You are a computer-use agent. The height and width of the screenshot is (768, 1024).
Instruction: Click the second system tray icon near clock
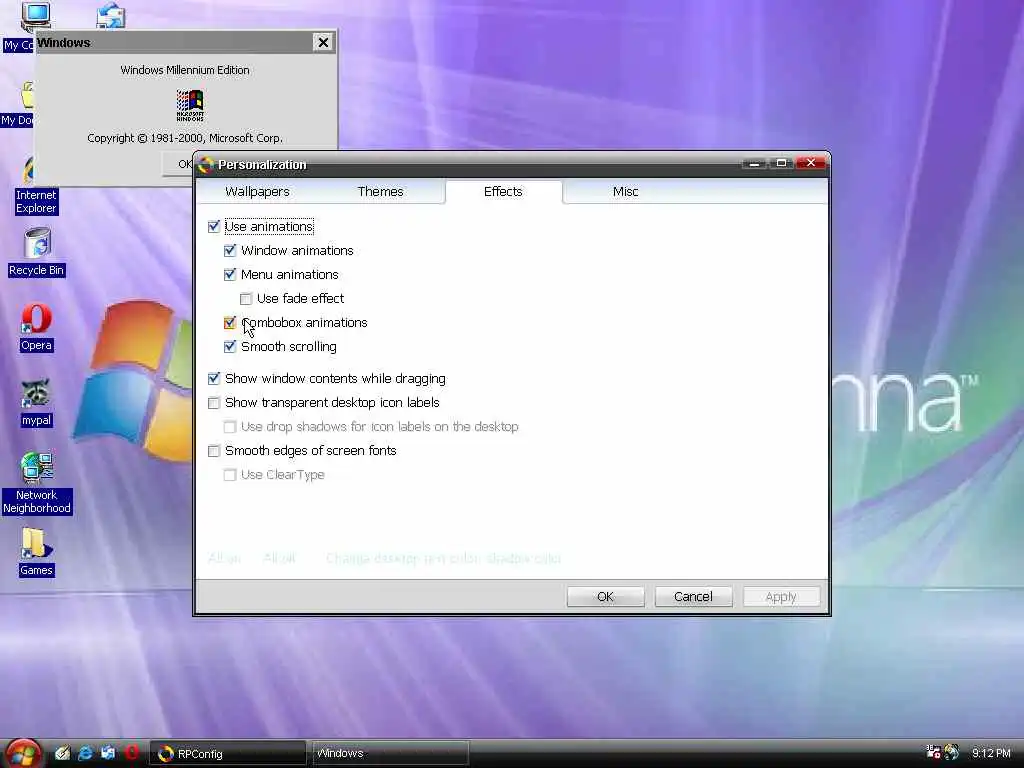(952, 752)
